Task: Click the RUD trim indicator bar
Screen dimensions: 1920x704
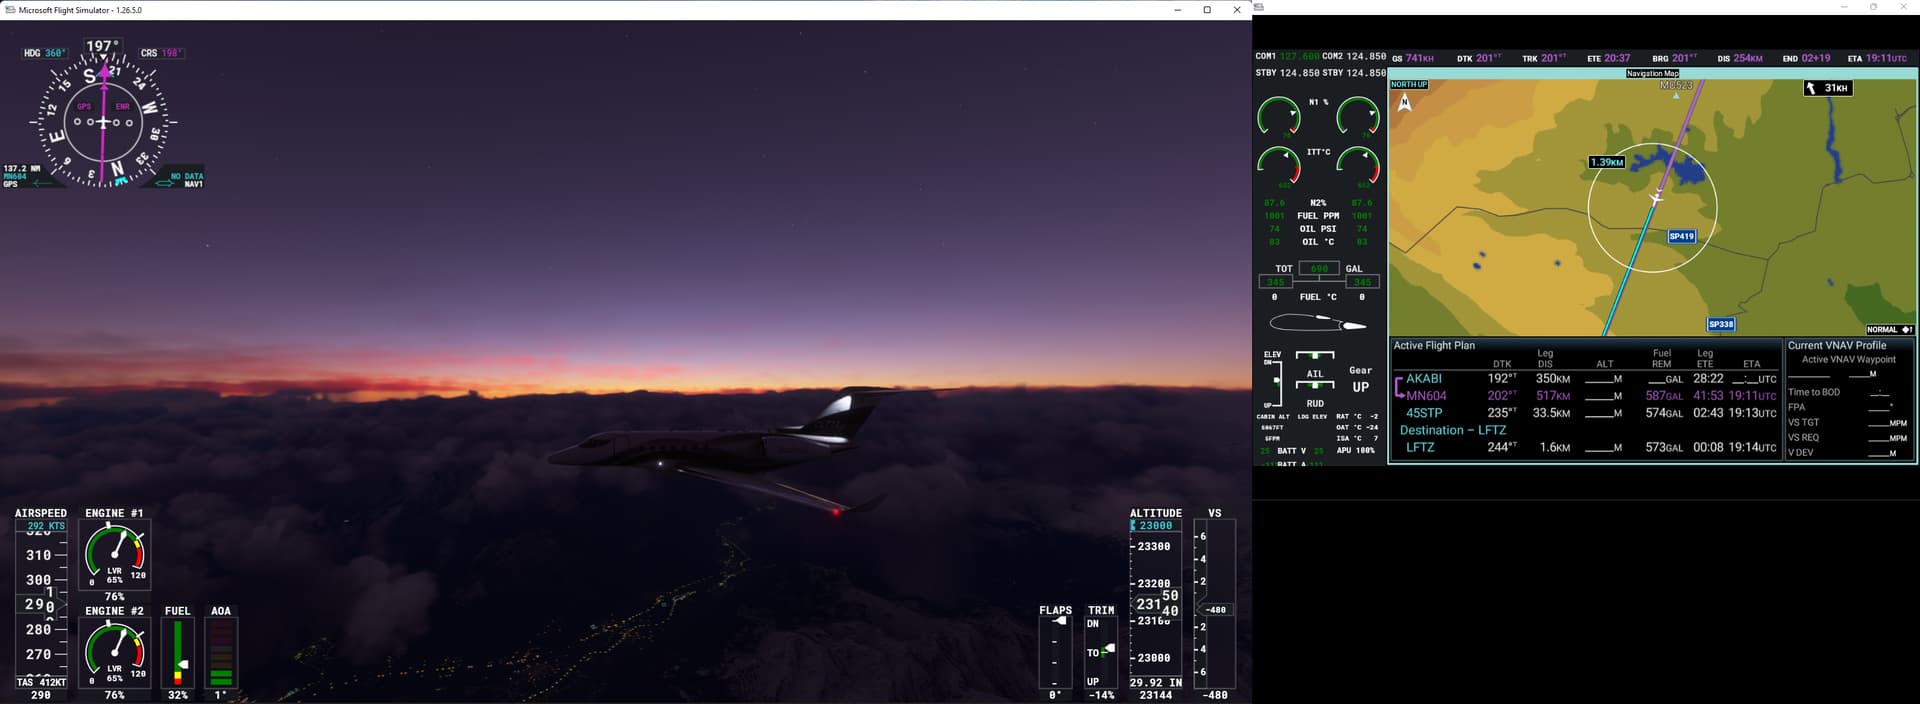Action: [1315, 385]
